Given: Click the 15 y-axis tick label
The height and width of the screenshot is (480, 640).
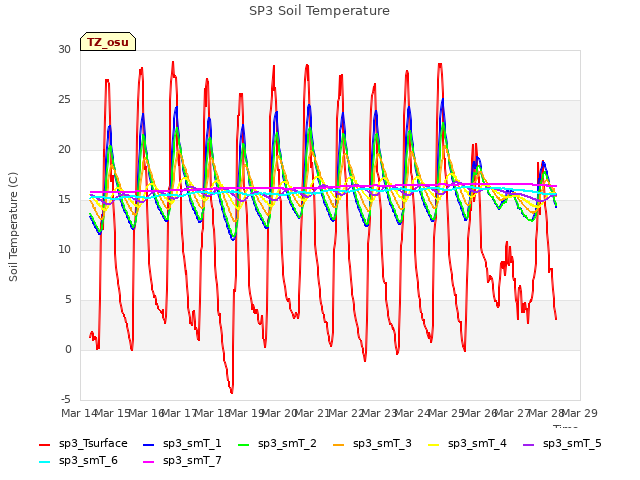Looking at the screenshot, I should point(64,200).
